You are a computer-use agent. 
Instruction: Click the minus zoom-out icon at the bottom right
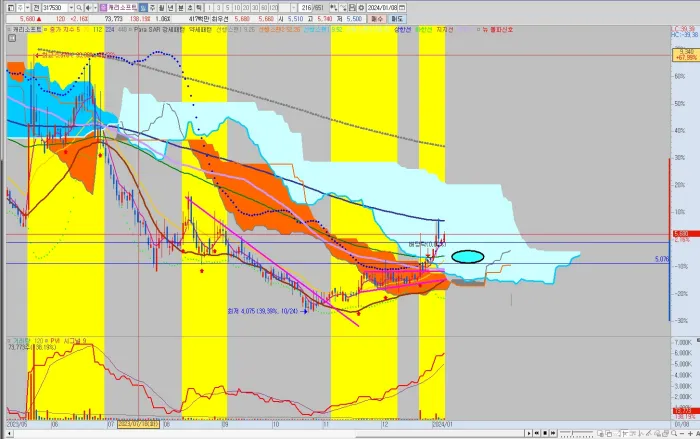(x=682, y=433)
